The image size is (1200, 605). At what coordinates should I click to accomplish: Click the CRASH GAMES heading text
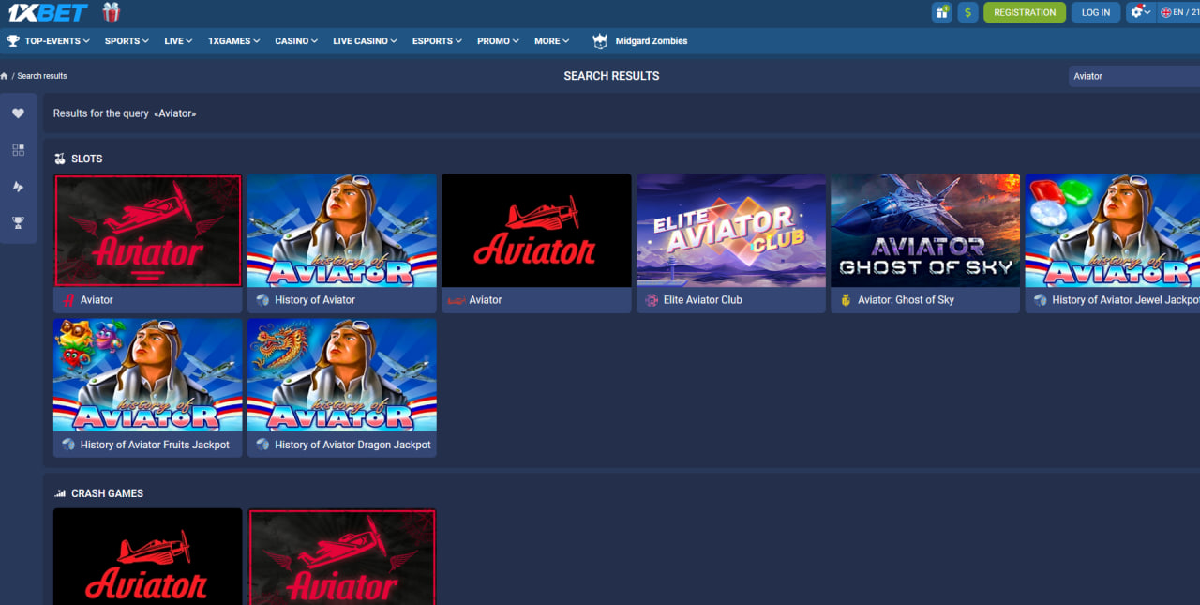(107, 494)
